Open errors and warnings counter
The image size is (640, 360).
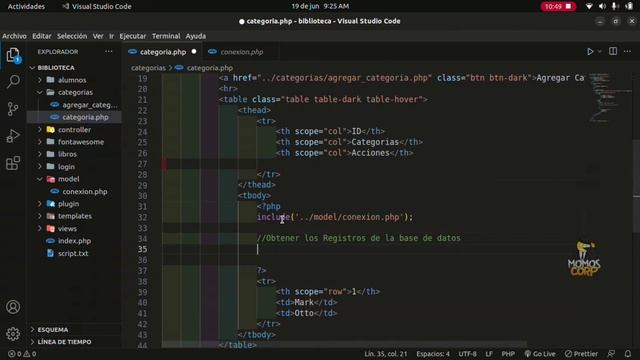click(x=22, y=354)
